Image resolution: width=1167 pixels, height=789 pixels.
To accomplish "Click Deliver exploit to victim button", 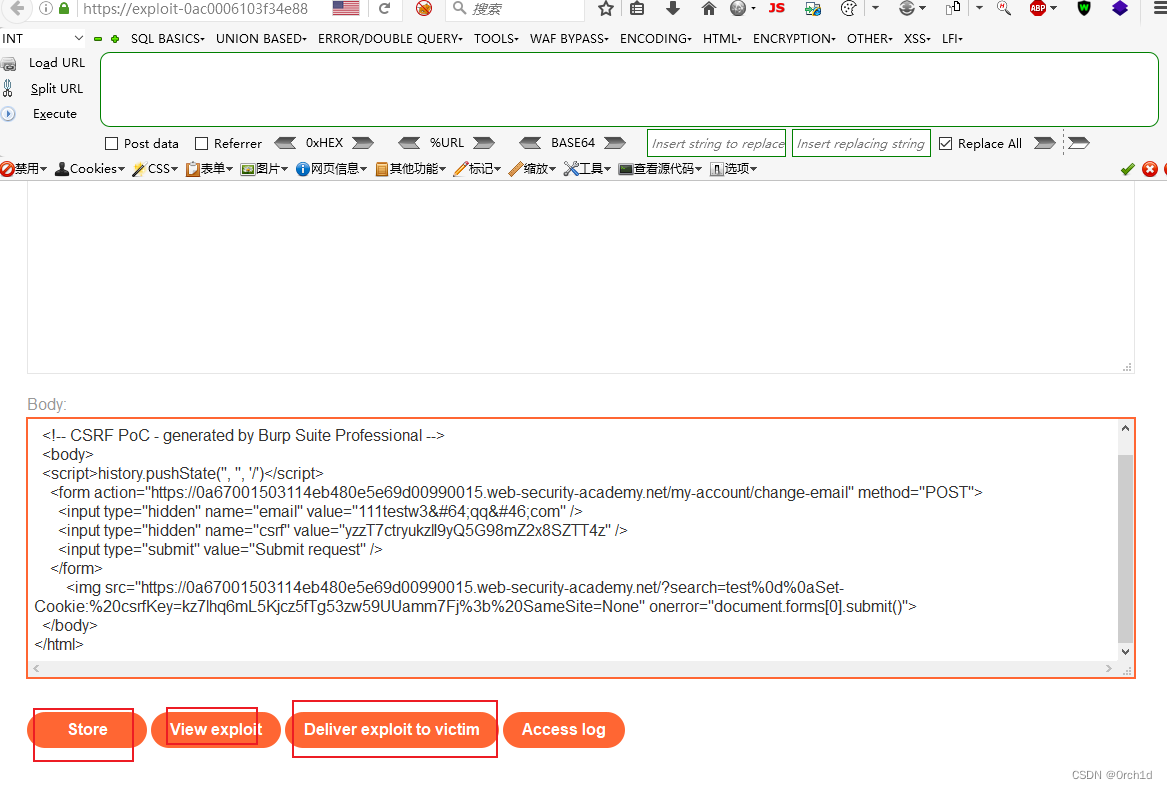I will [x=391, y=729].
